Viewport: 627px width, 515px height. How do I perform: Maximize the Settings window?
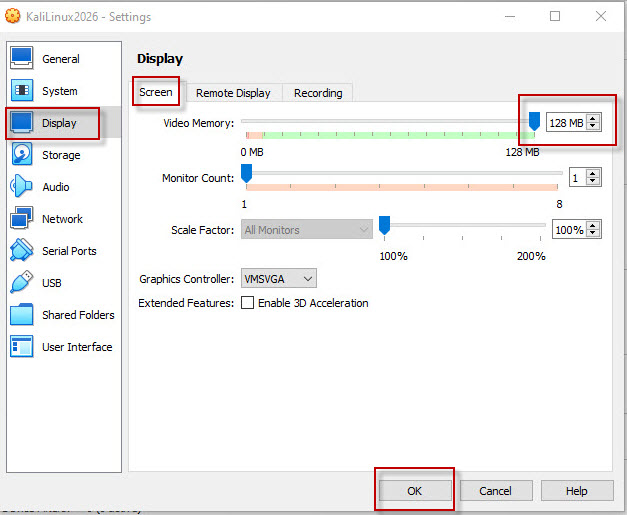tap(555, 16)
